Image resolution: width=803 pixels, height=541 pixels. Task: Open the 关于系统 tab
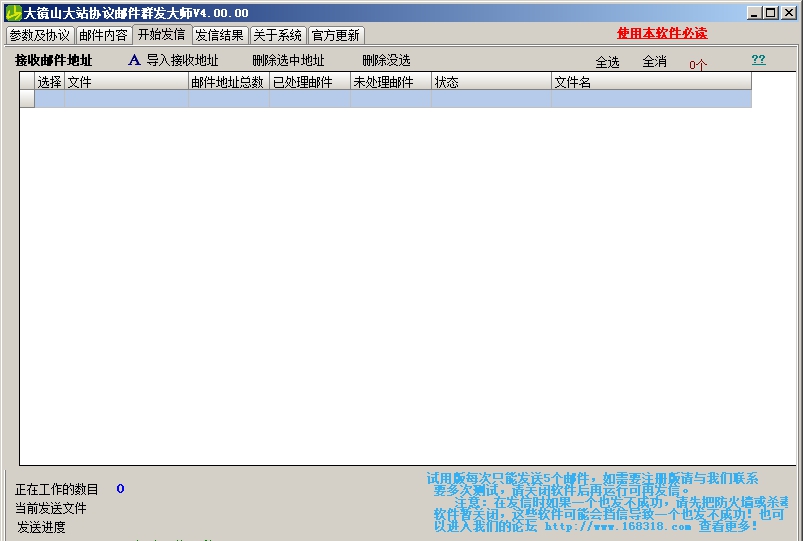[x=277, y=35]
